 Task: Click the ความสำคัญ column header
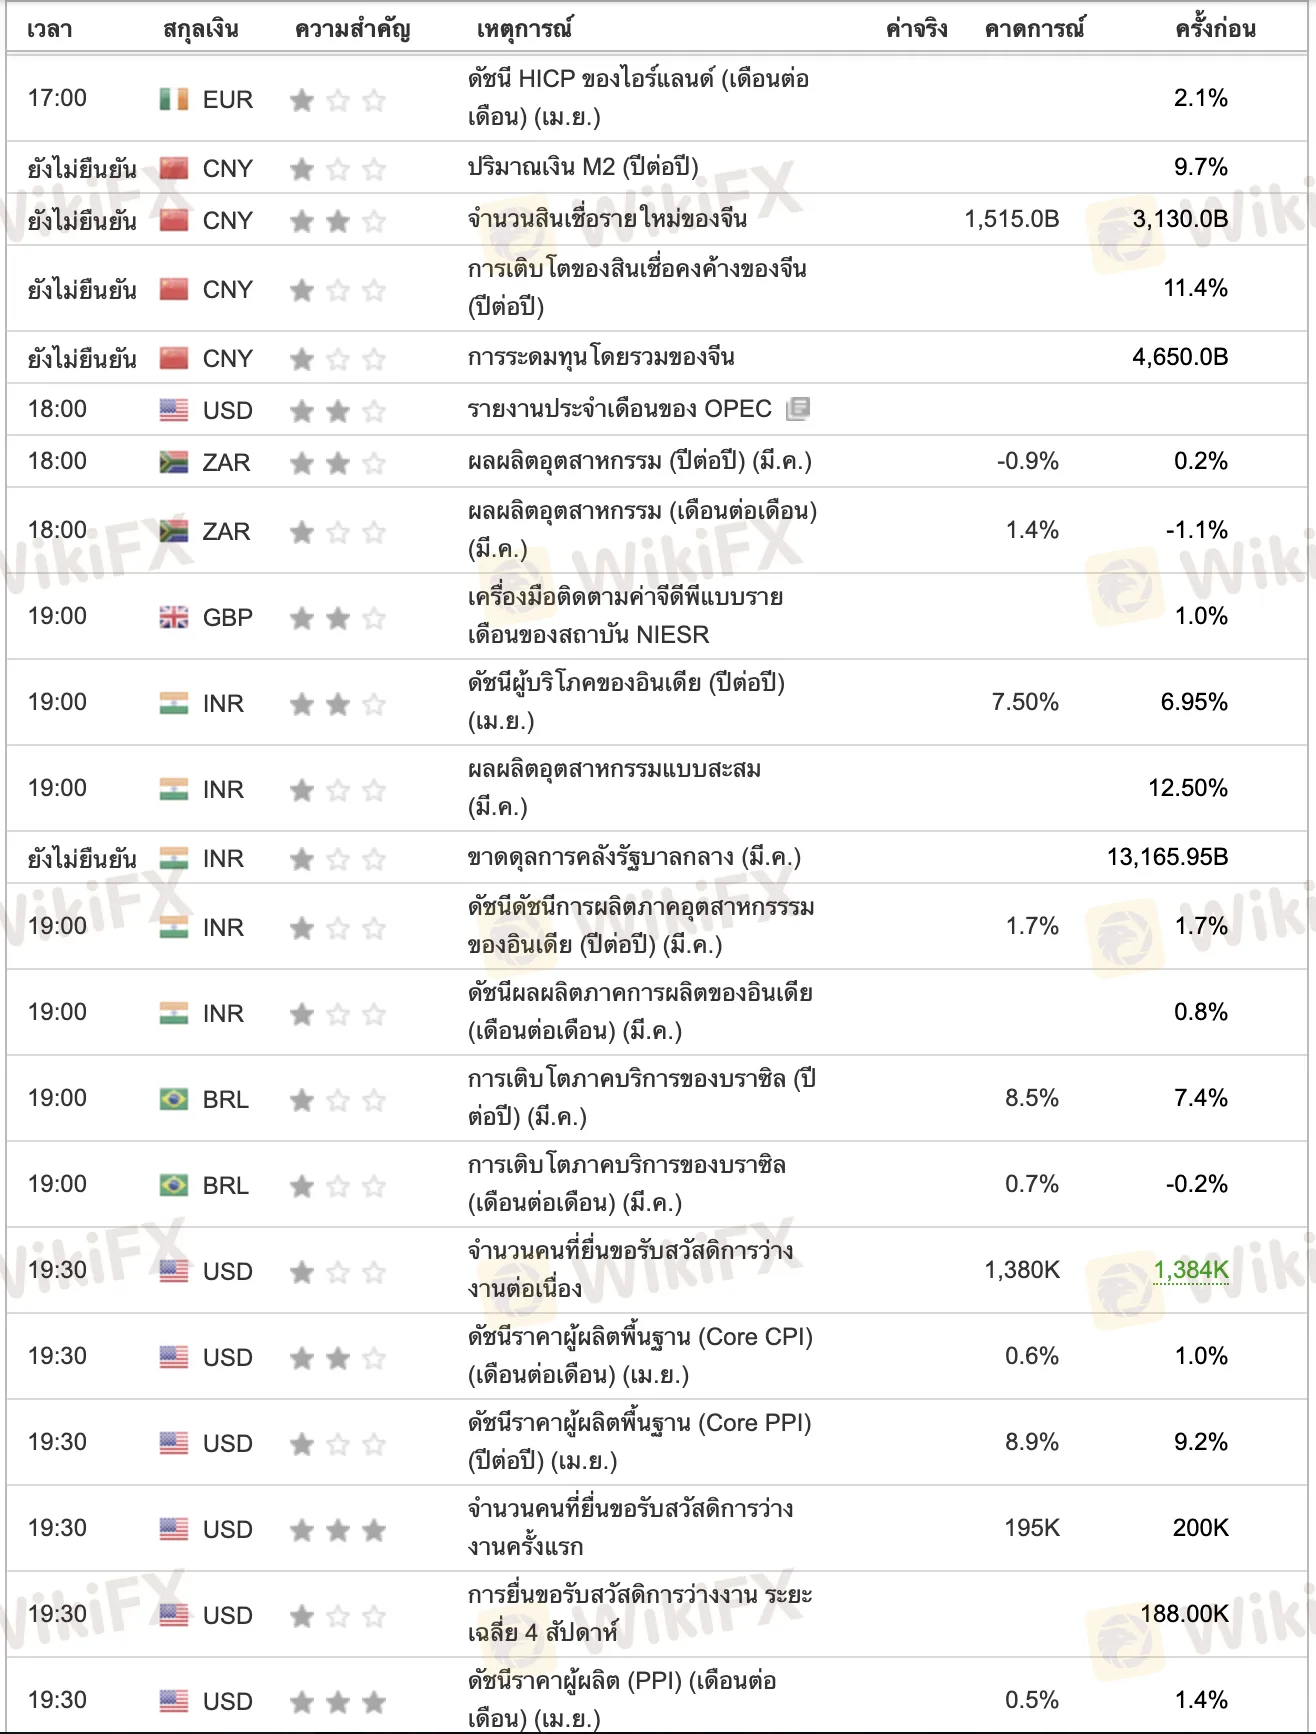pyautogui.click(x=352, y=29)
